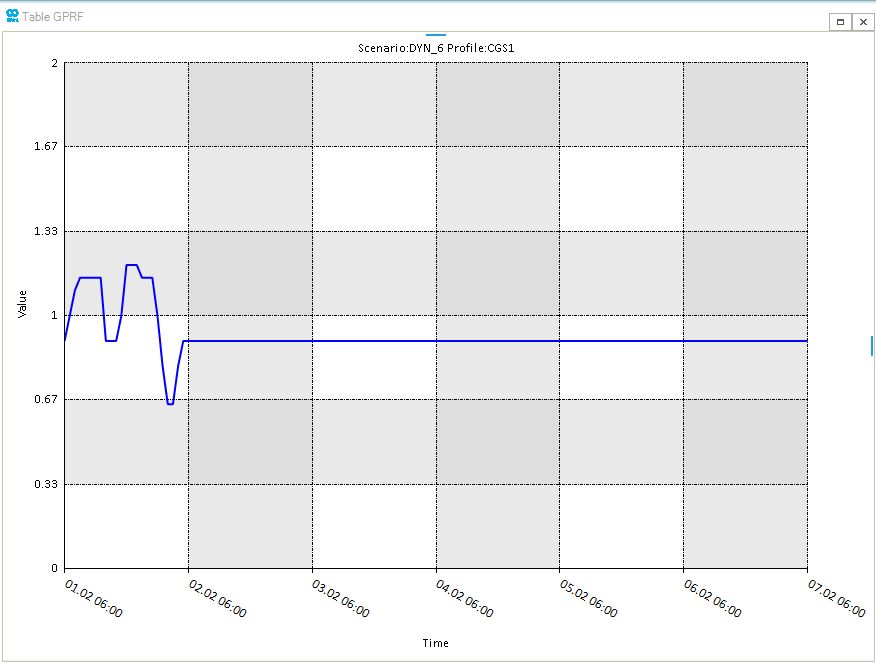Click the Value axis label

coord(22,304)
